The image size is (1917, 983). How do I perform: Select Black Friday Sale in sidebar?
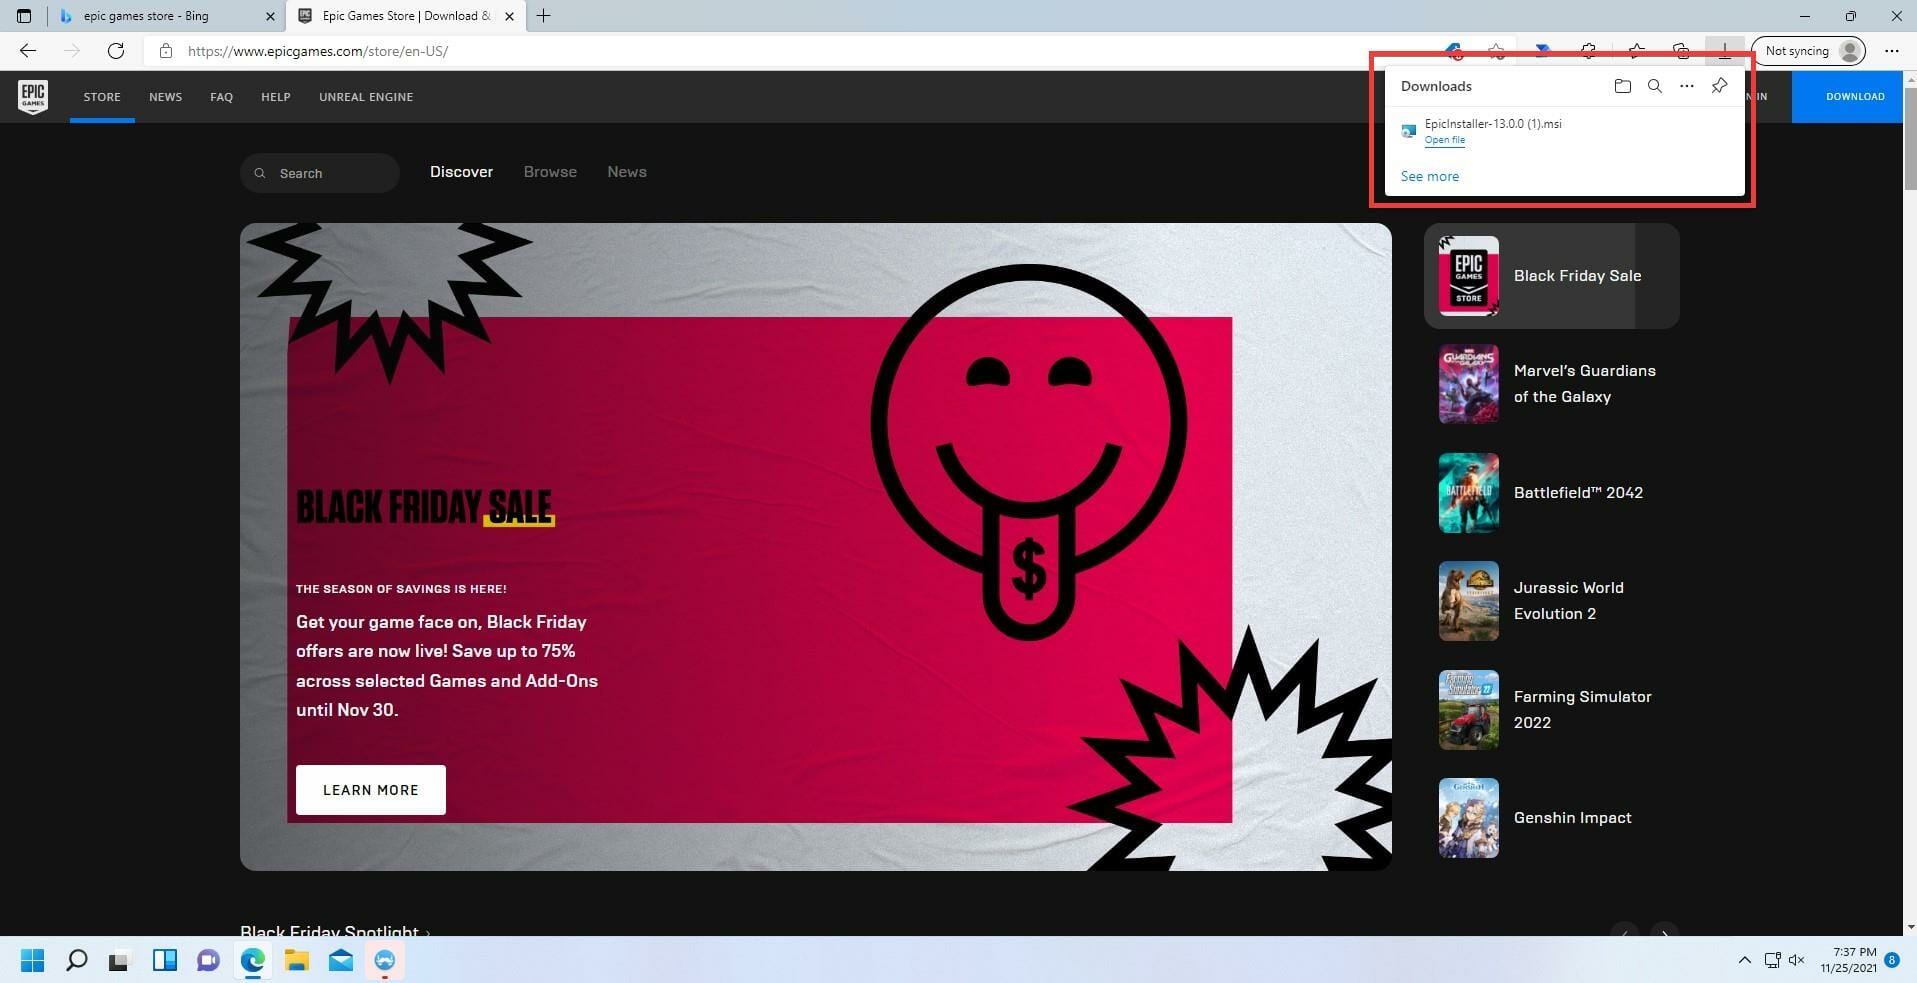pos(1551,276)
